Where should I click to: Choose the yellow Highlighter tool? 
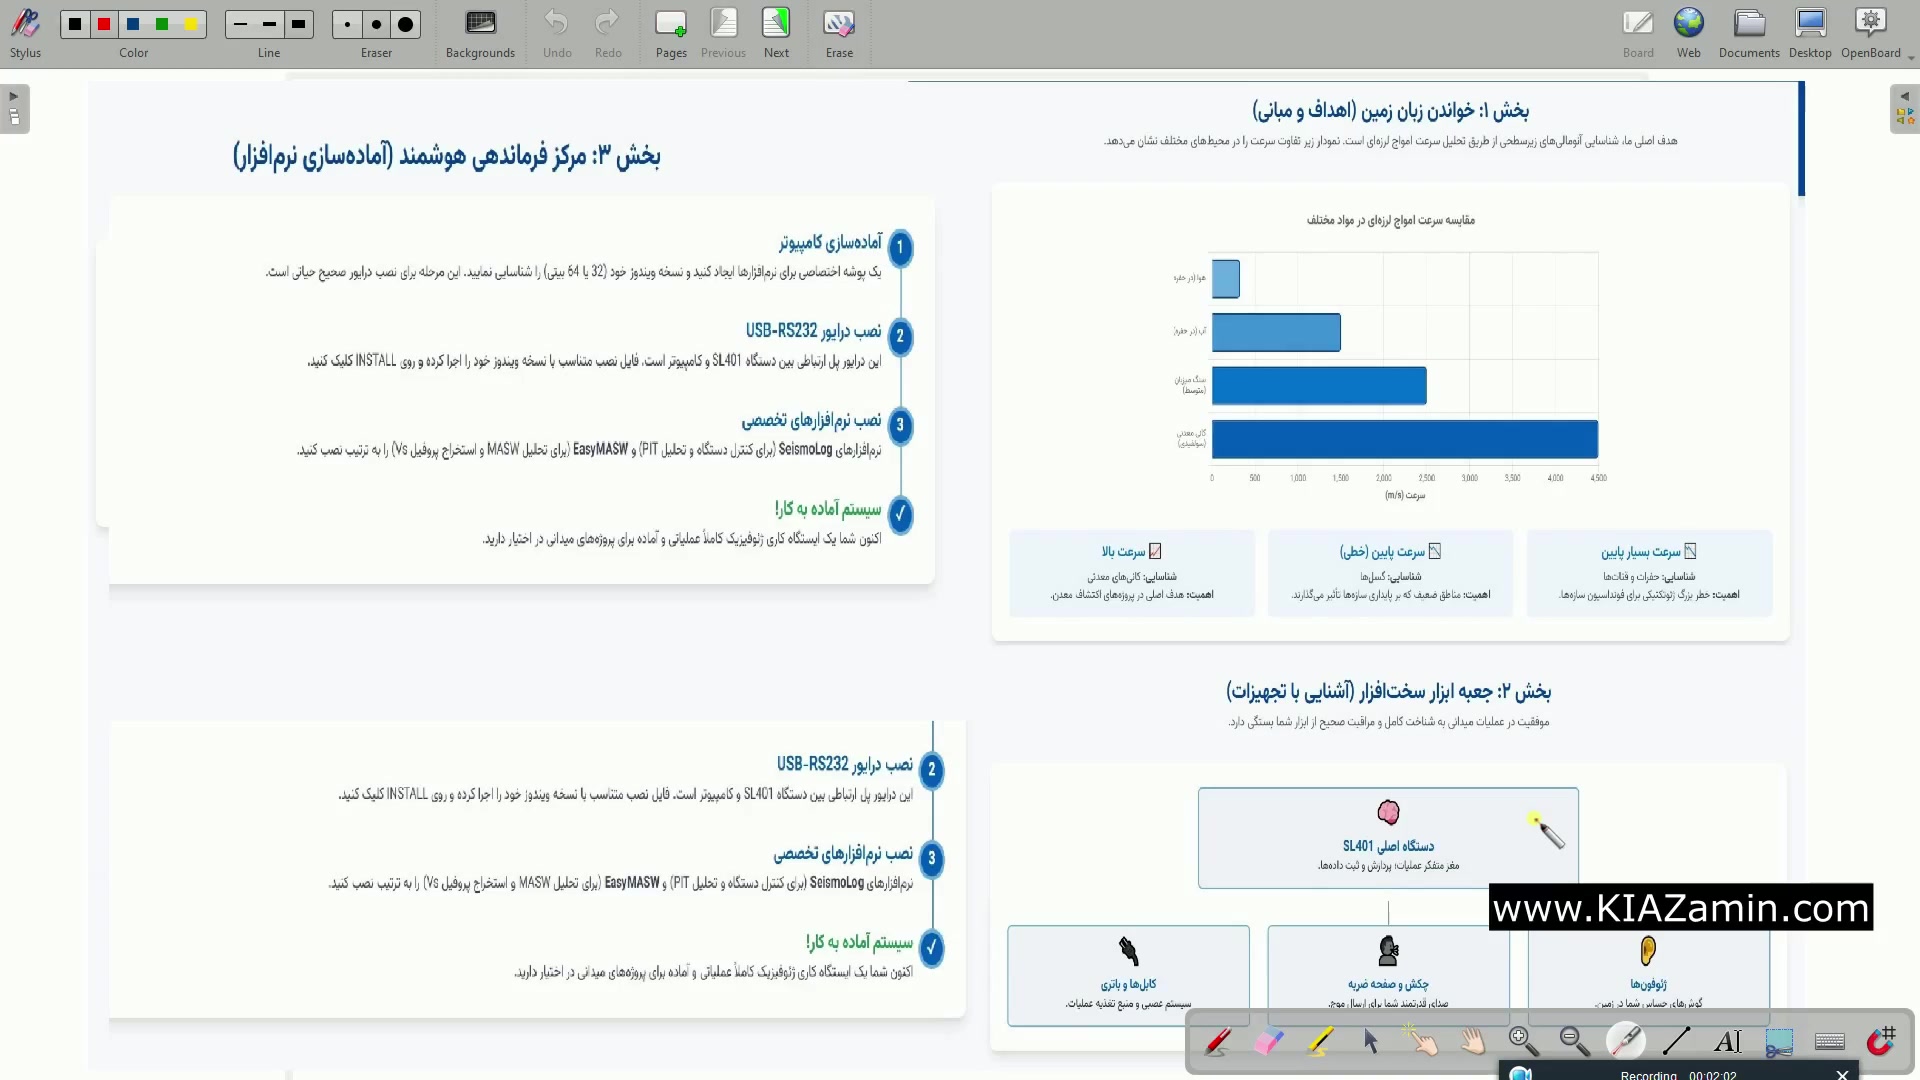pyautogui.click(x=1320, y=1042)
